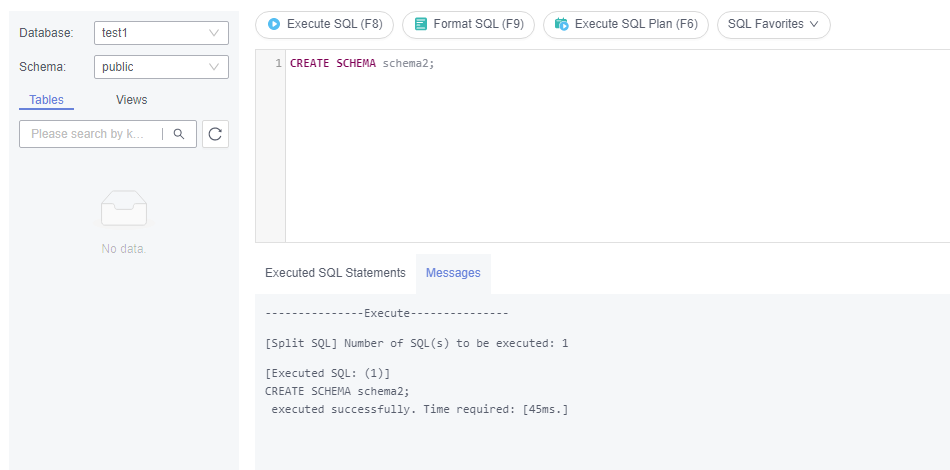Viewport: 950px width, 470px height.
Task: Click the table keyword search field
Action: [91, 134]
